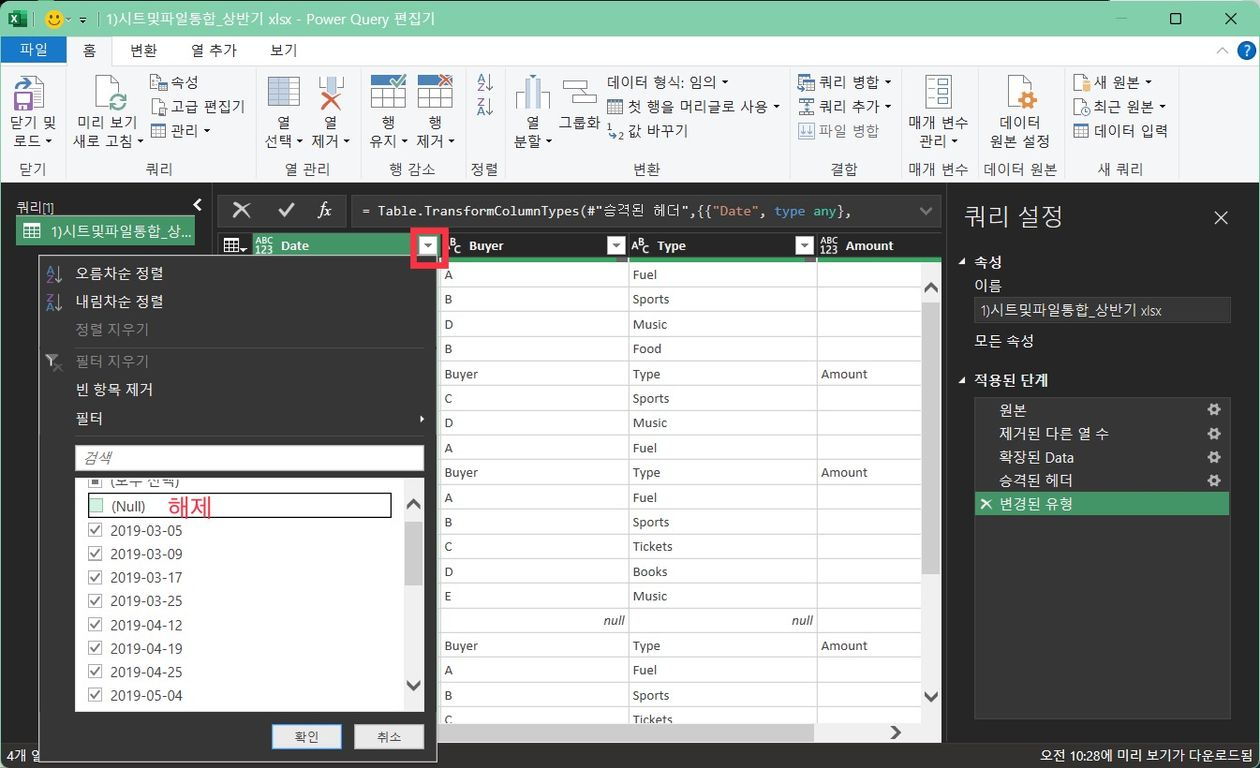The width and height of the screenshot is (1260, 768).
Task: Open Advanced Editor (고급 편집기)
Action: point(197,106)
